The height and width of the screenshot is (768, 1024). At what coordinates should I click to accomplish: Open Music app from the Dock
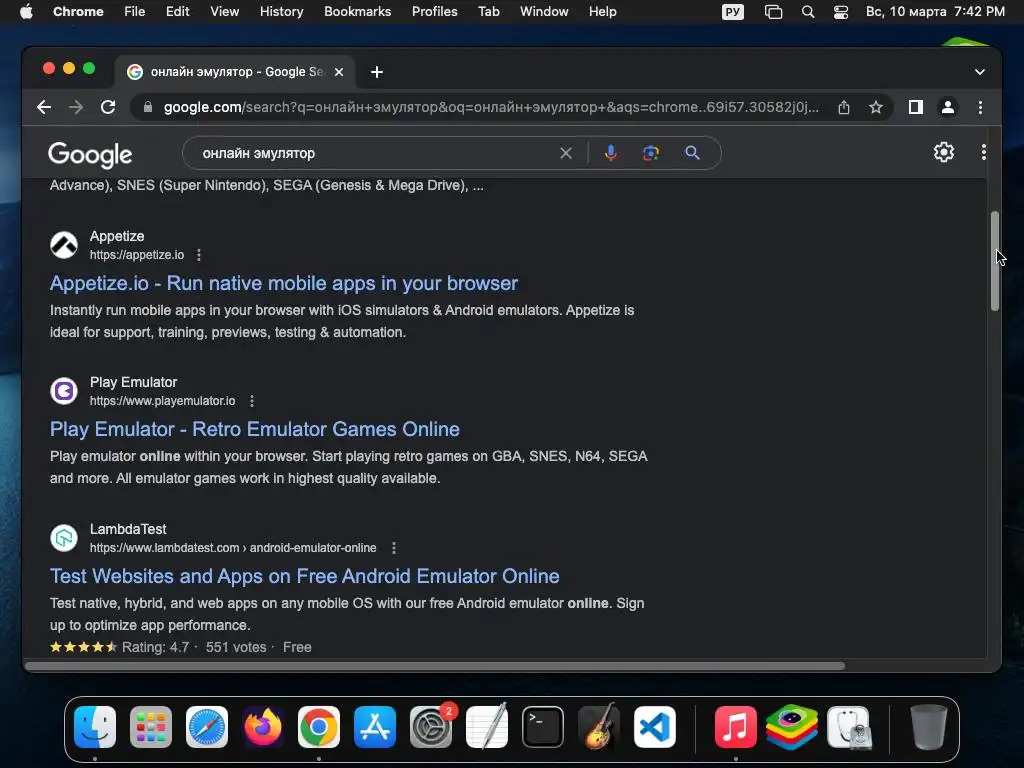coord(735,726)
